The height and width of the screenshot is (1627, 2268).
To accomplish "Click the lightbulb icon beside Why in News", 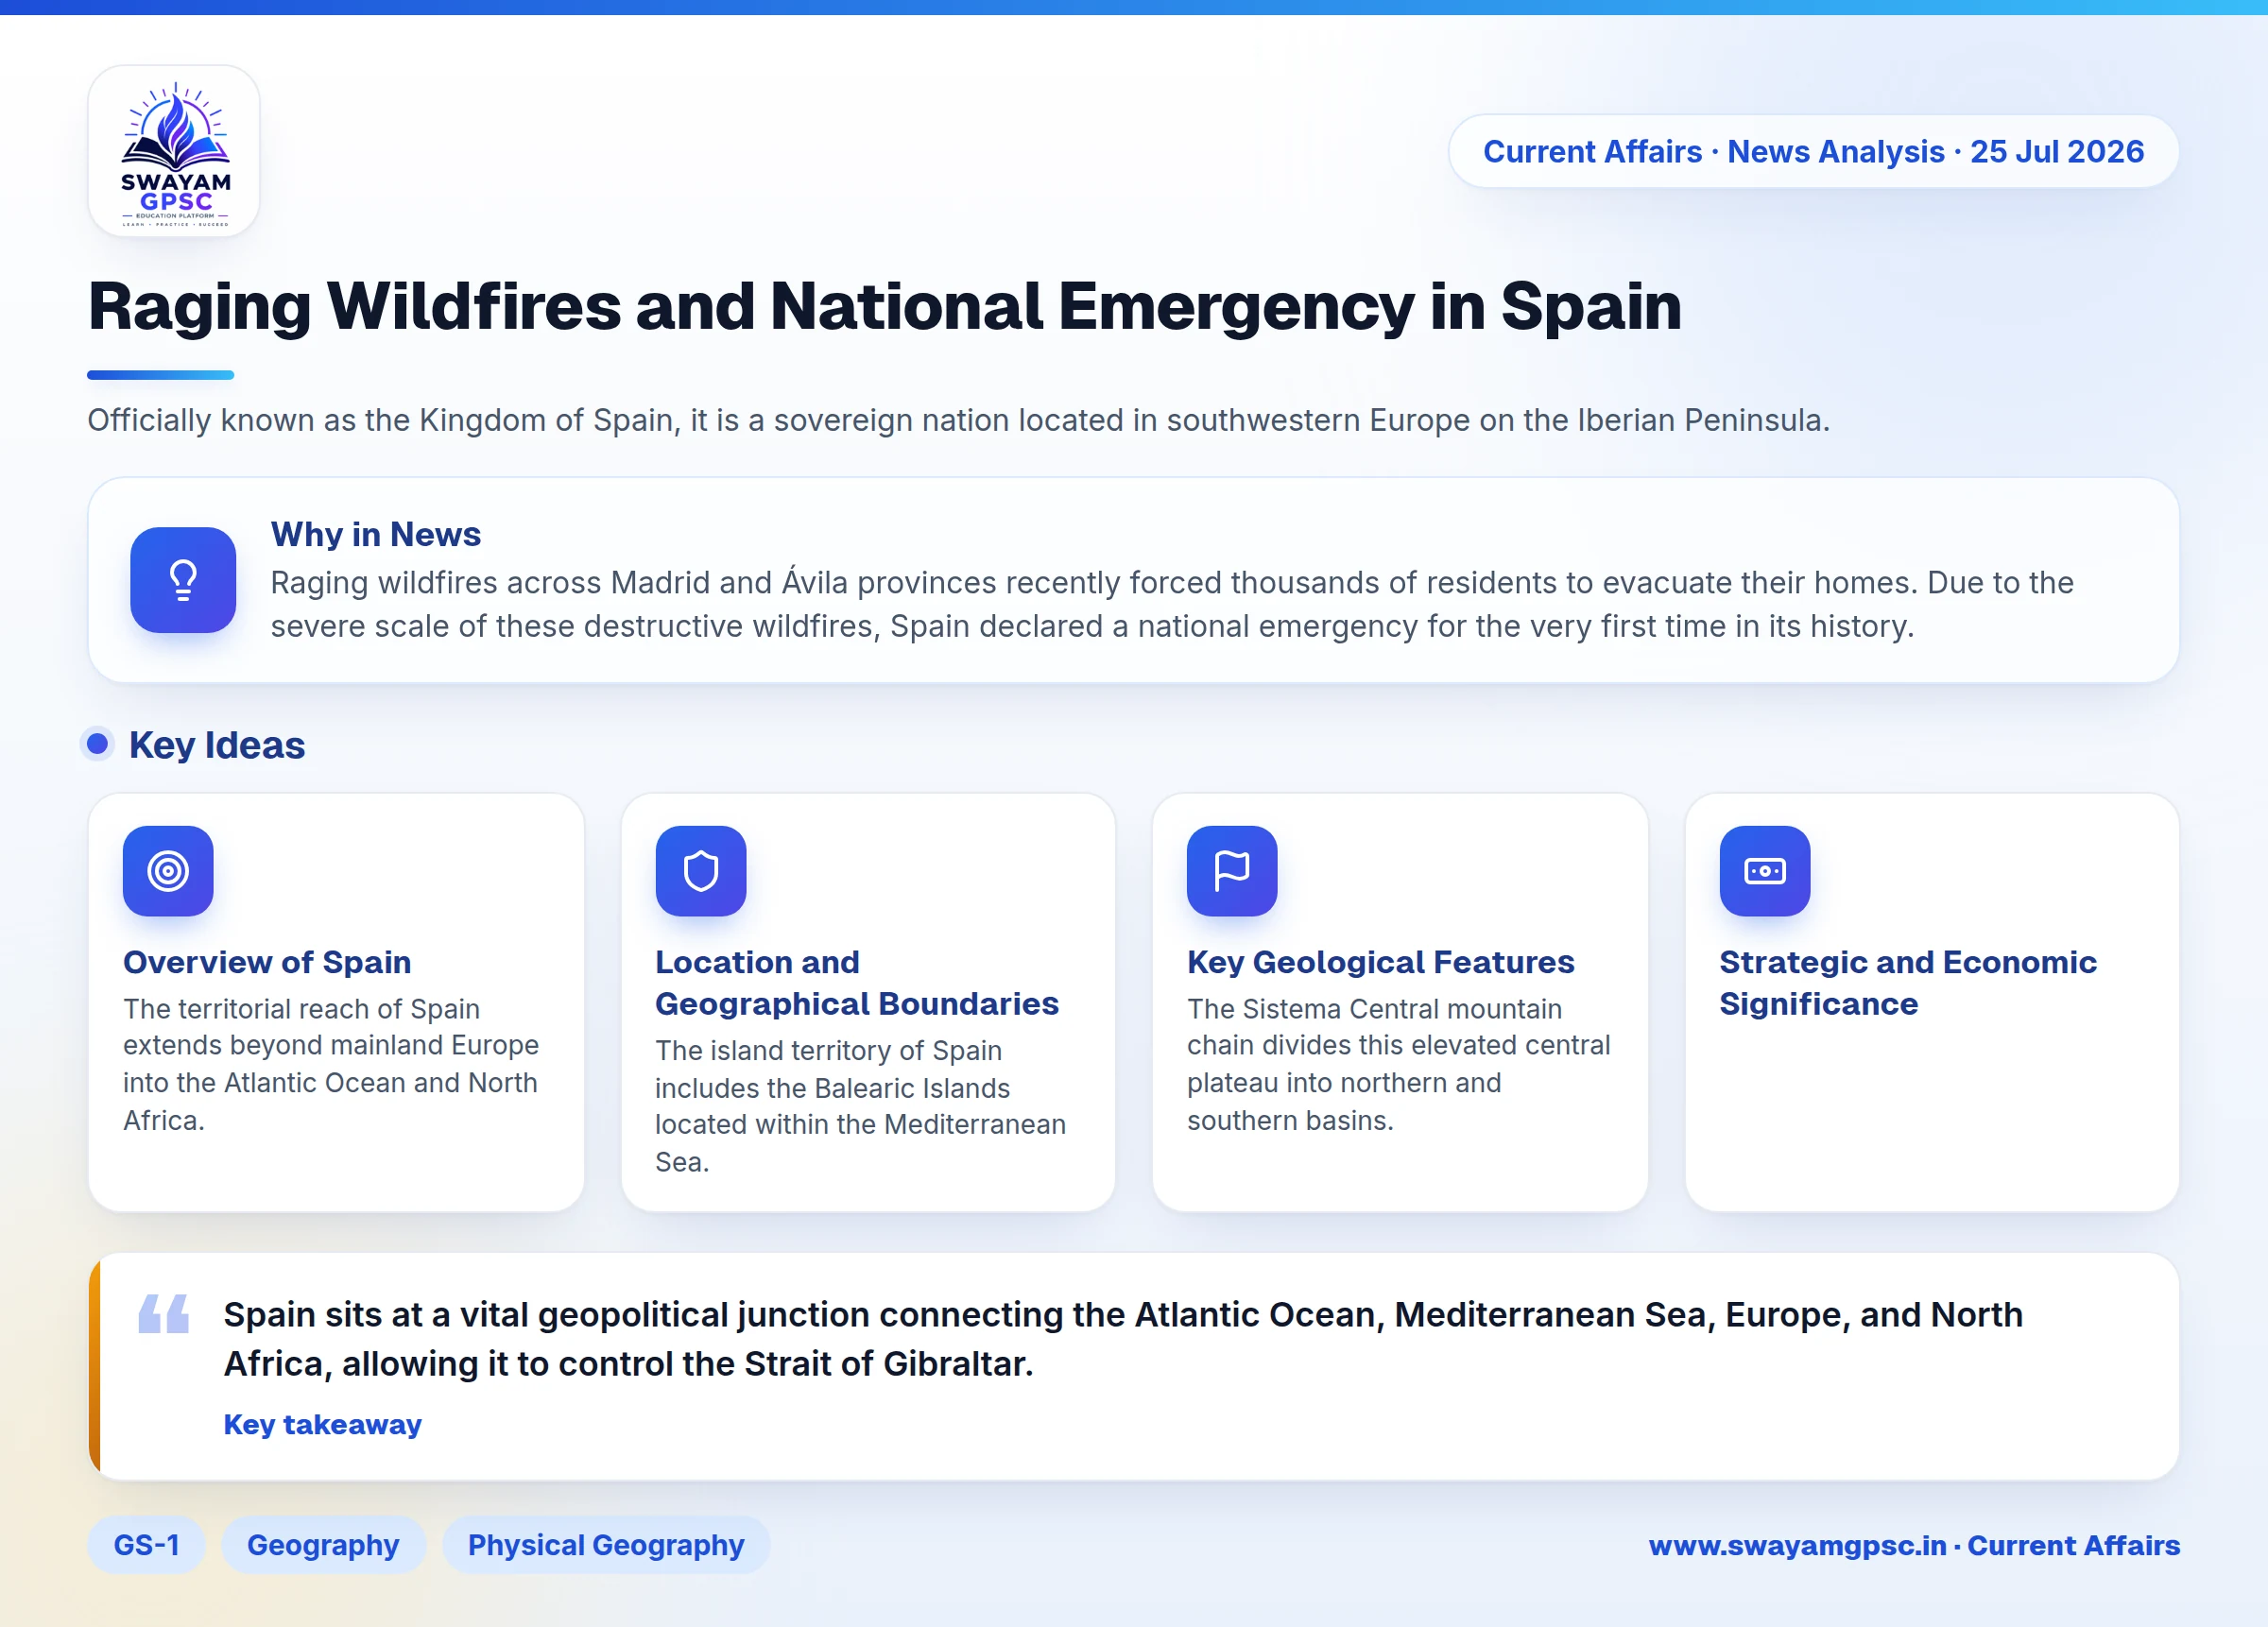I will click(183, 580).
